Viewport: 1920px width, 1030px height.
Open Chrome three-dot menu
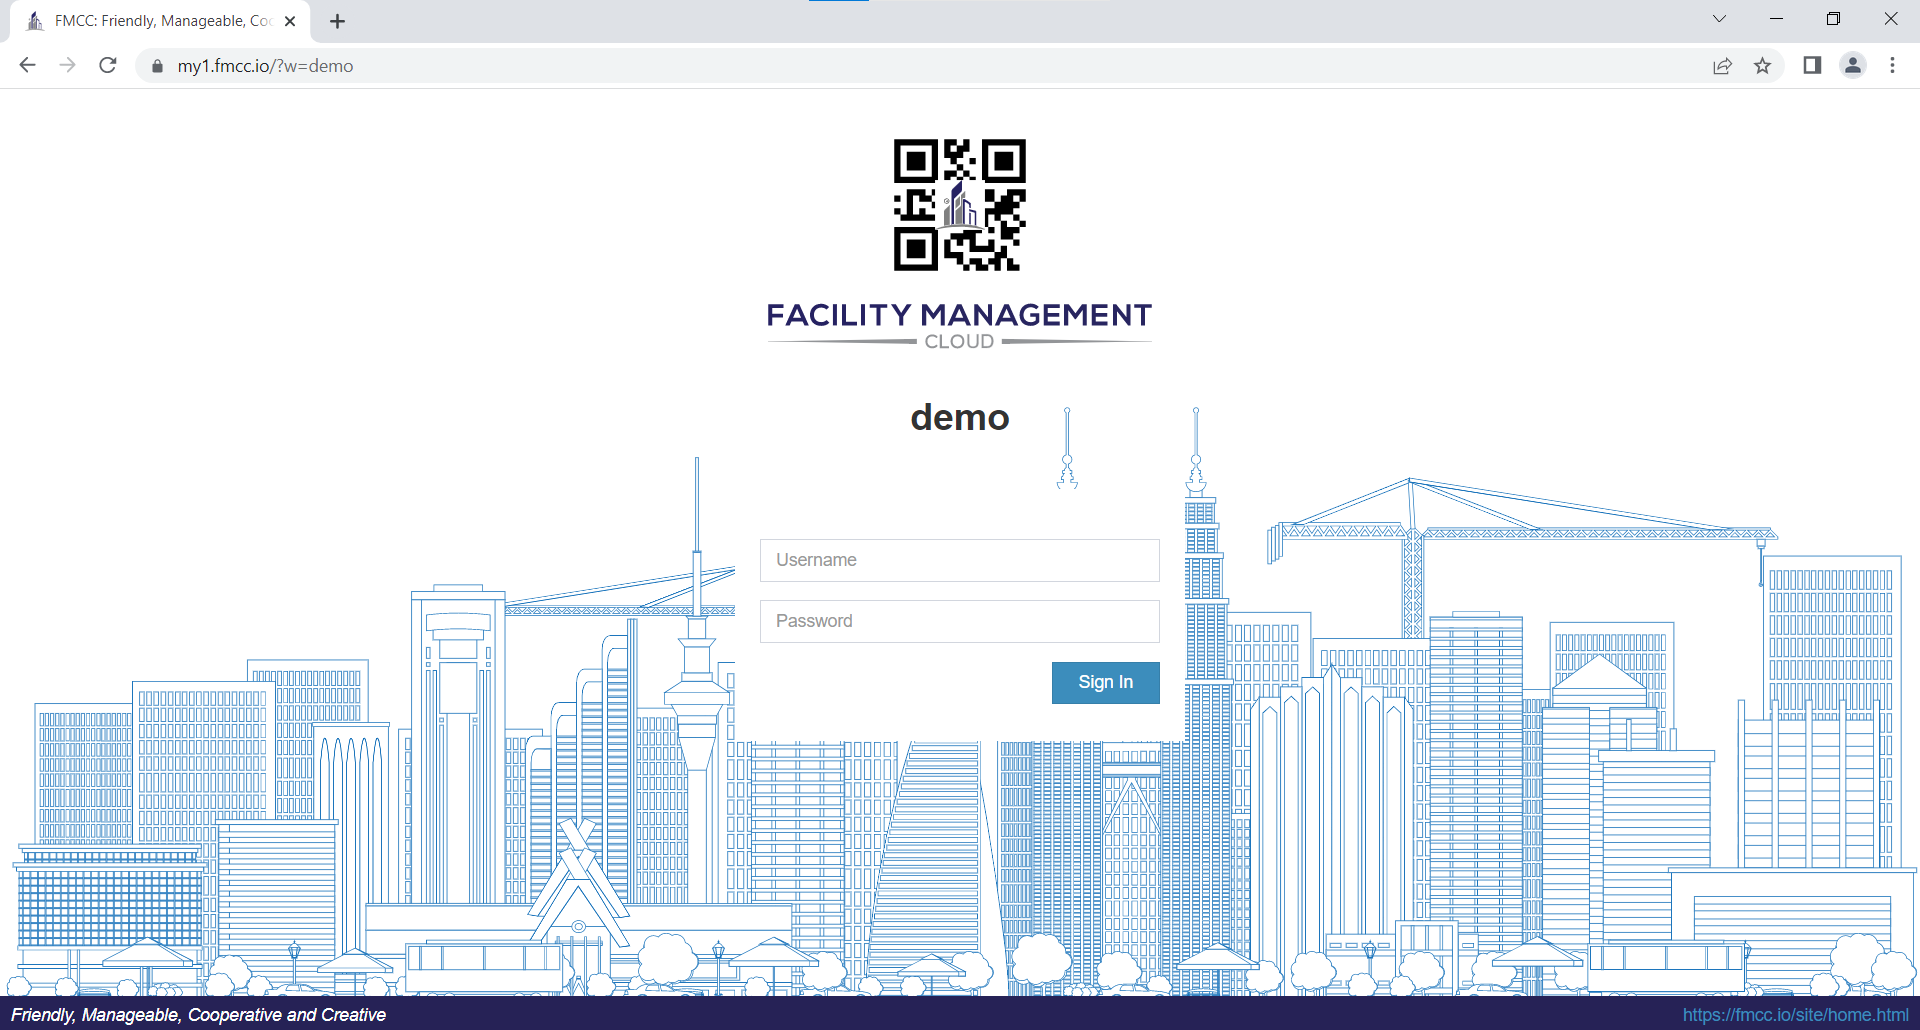tap(1892, 66)
